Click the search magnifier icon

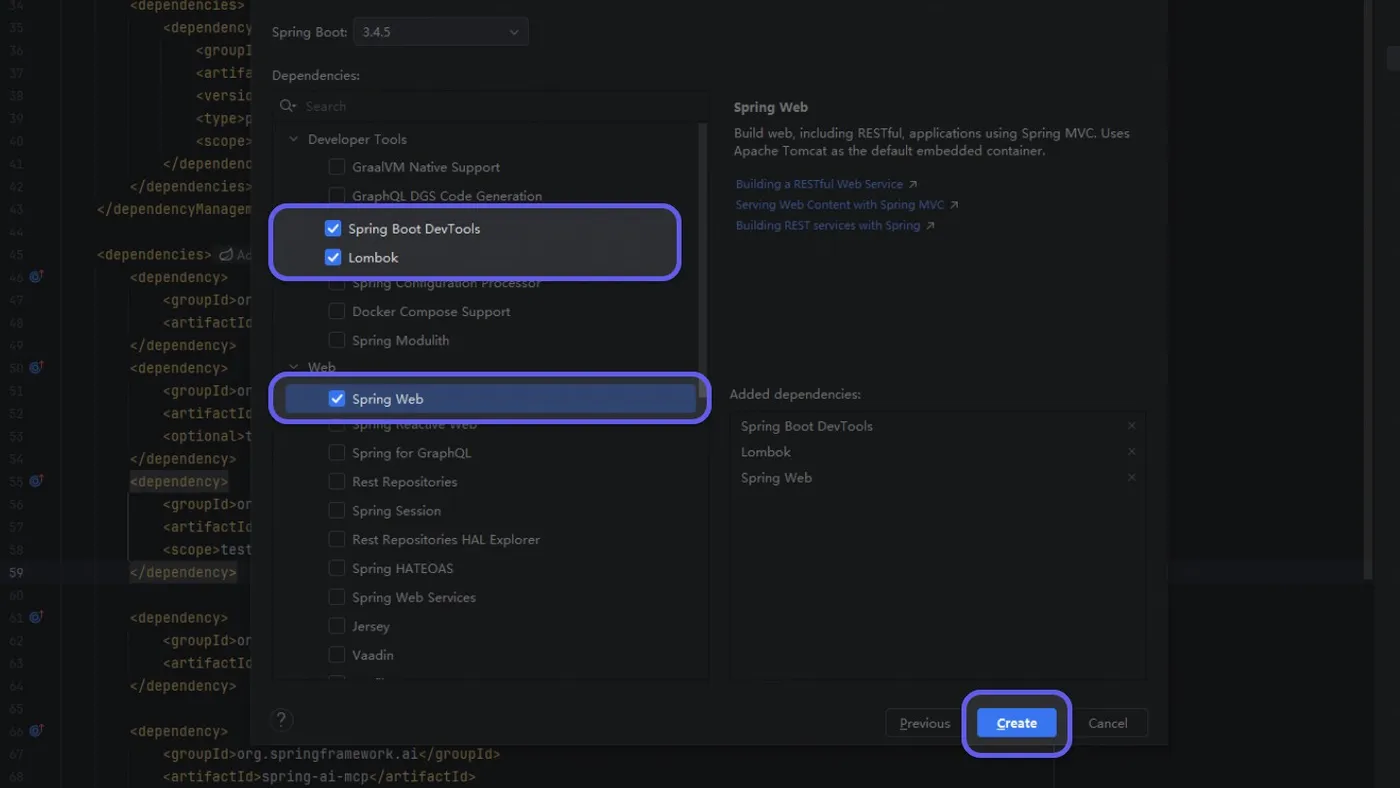point(288,106)
